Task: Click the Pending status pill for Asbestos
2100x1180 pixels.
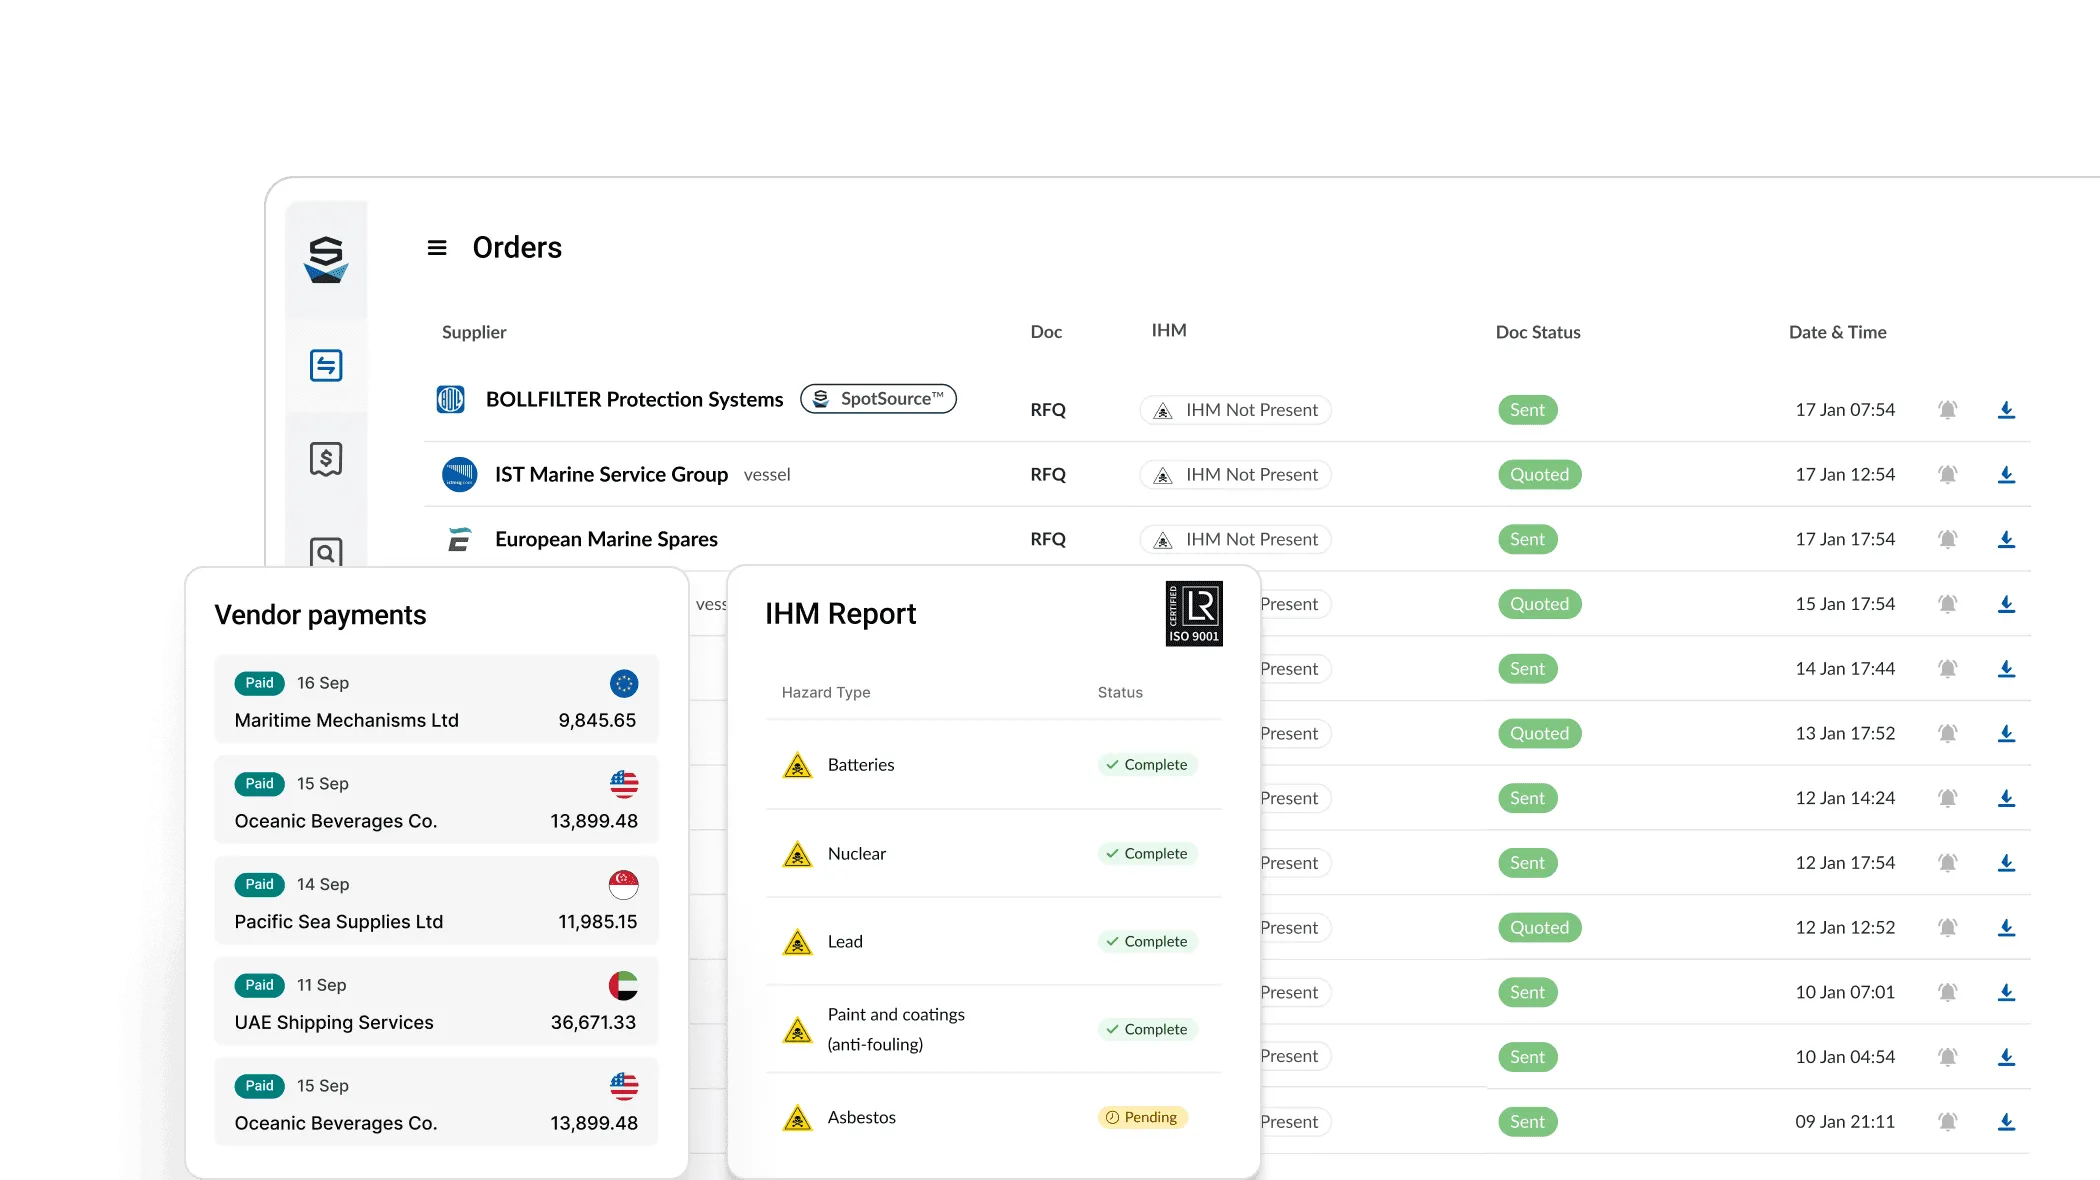Action: point(1141,1117)
